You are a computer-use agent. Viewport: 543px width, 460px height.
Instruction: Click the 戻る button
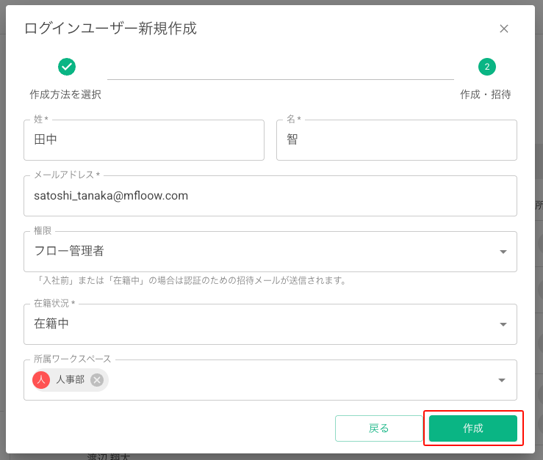[379, 428]
